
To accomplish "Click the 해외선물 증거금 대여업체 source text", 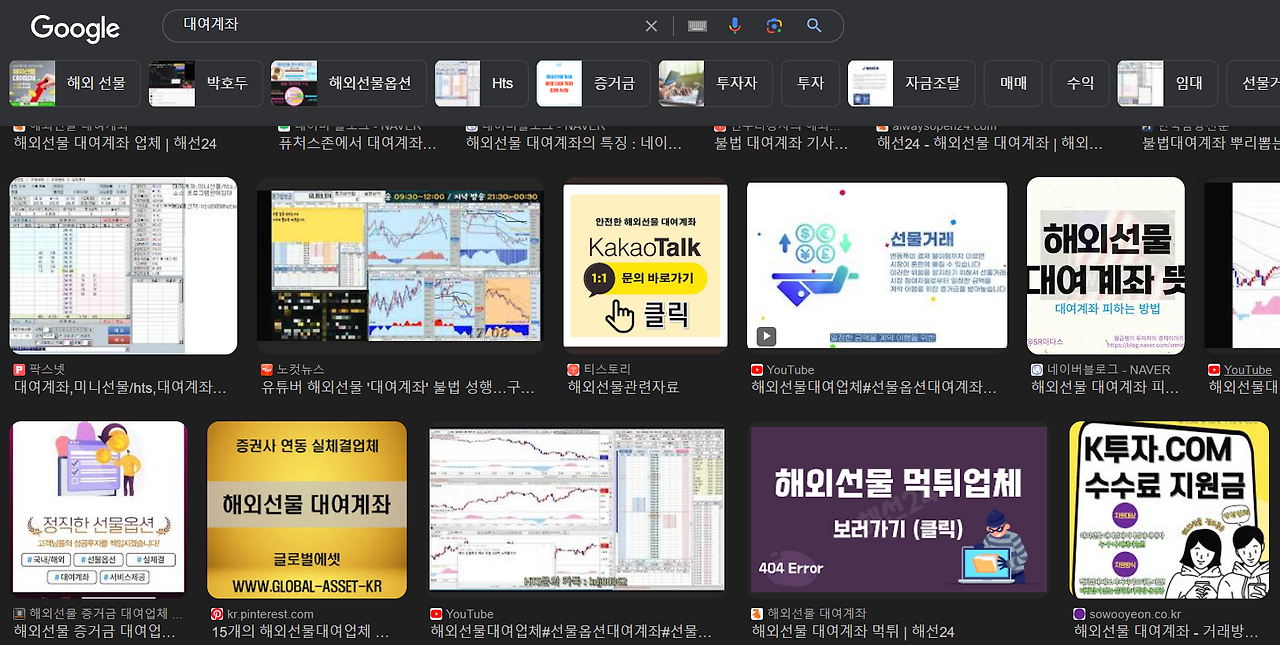I will pyautogui.click(x=106, y=614).
